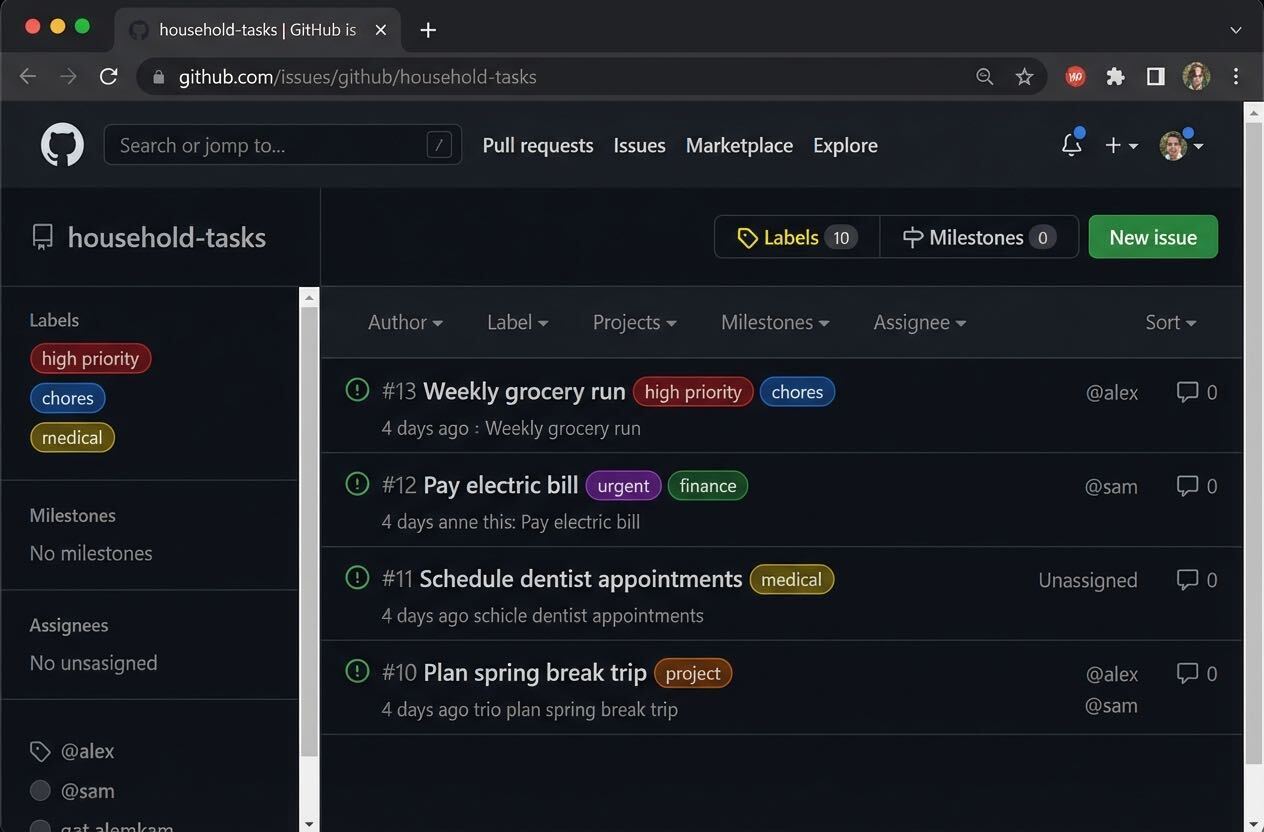The image size is (1264, 832).
Task: Open the browser extensions puzzle icon
Action: [x=1116, y=77]
